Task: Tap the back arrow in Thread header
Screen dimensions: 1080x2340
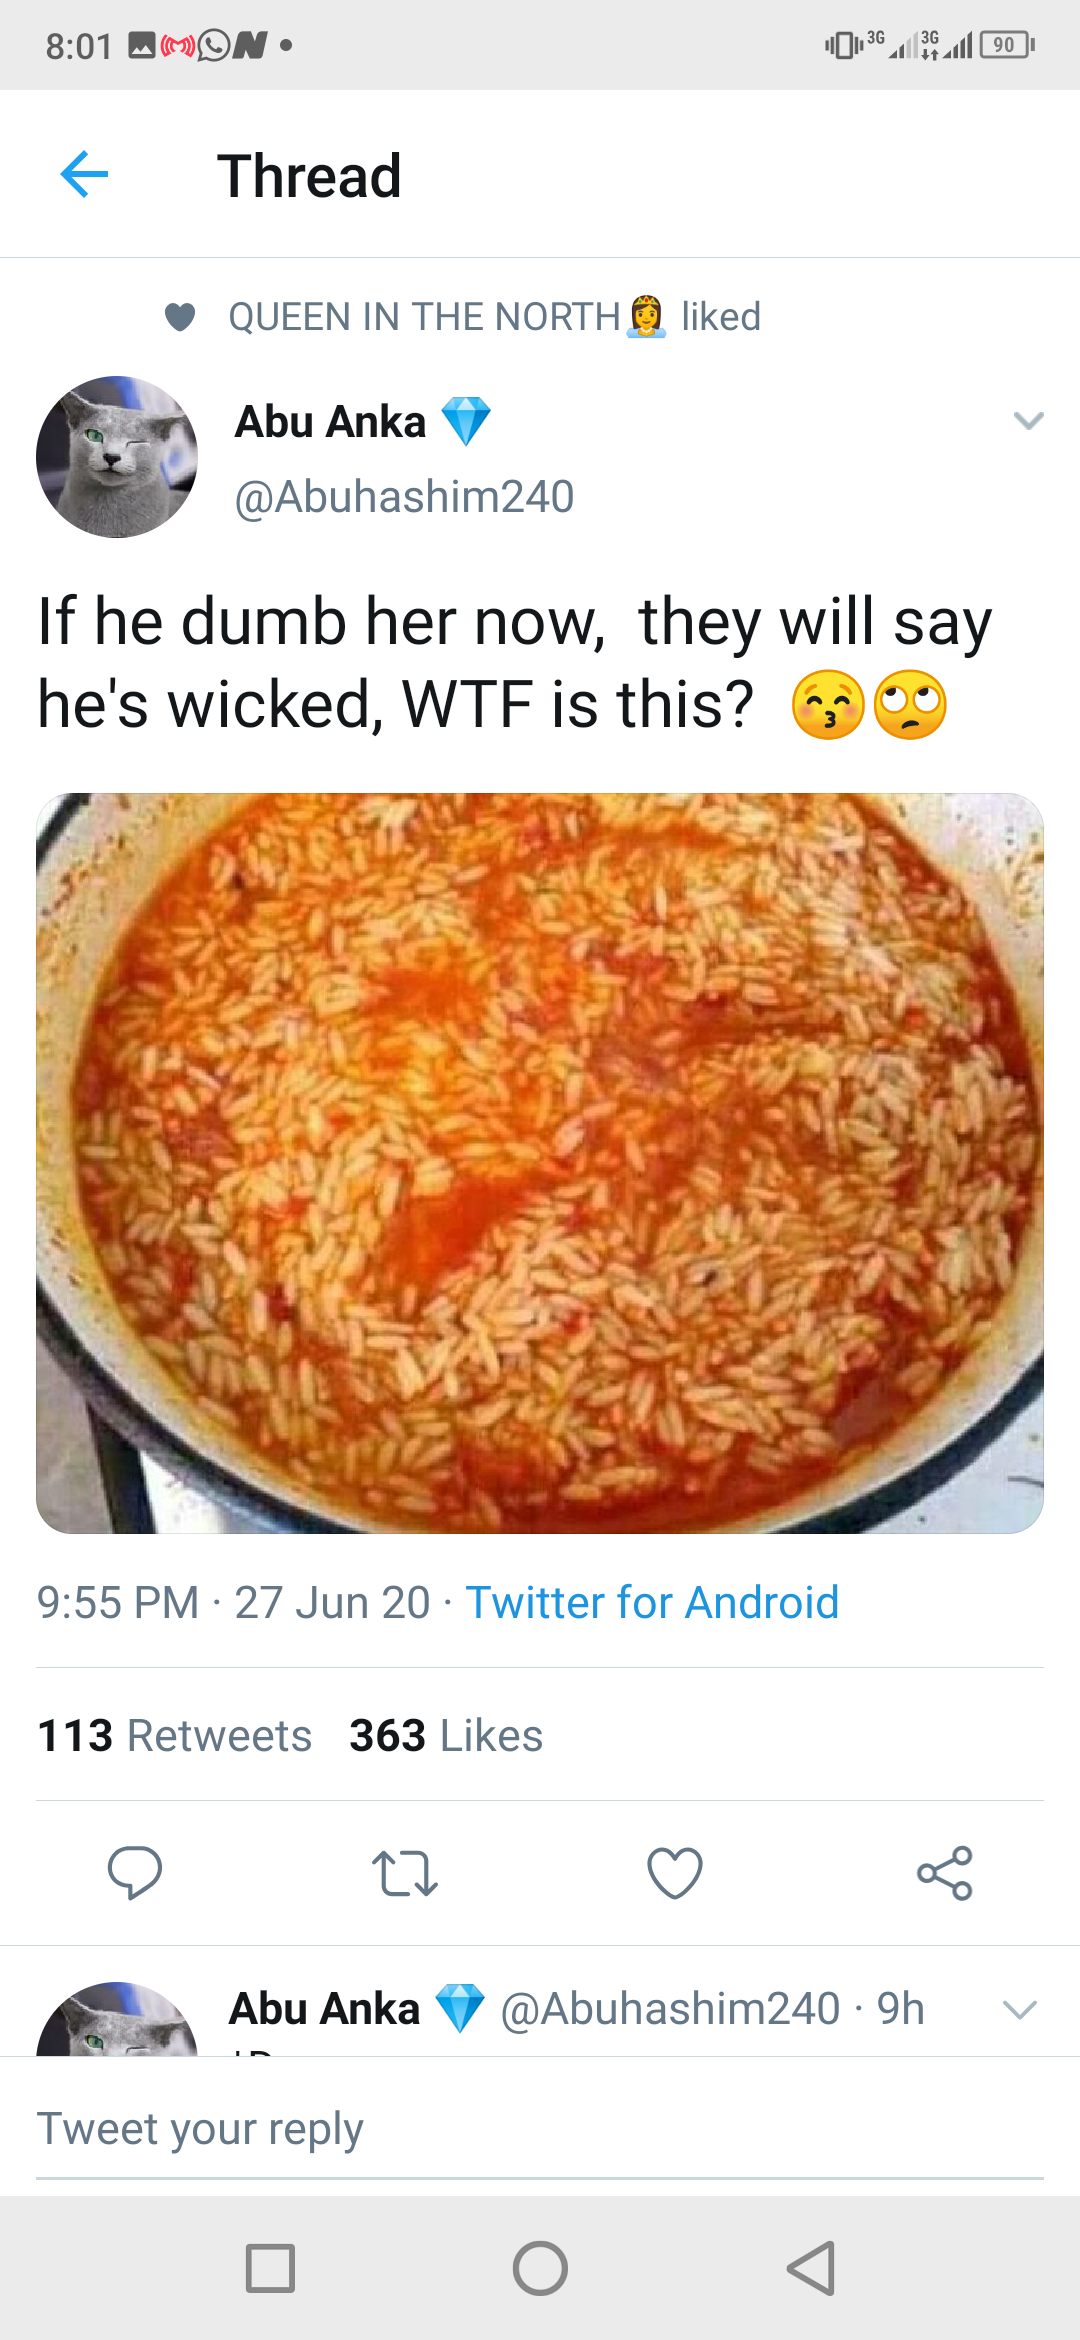Action: 84,175
